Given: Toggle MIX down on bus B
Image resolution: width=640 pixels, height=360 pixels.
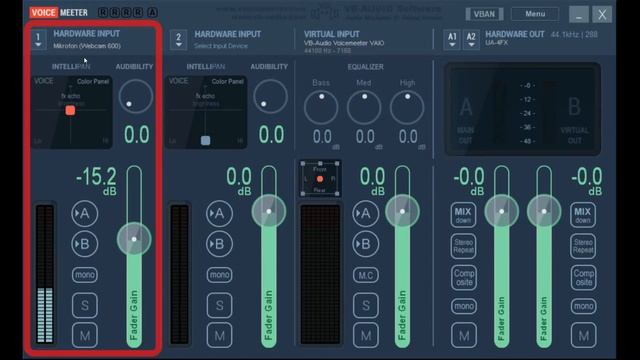Looking at the screenshot, I should (x=583, y=215).
